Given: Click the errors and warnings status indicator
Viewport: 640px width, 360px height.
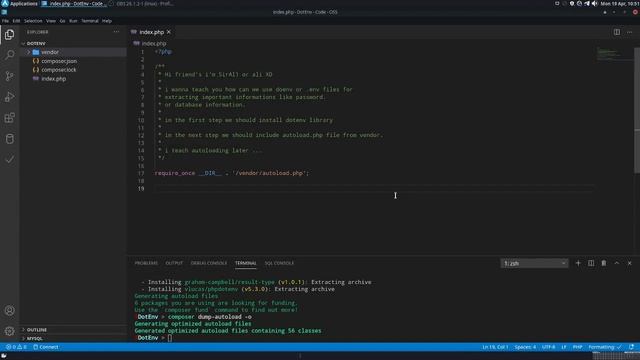Looking at the screenshot, I should (16, 347).
